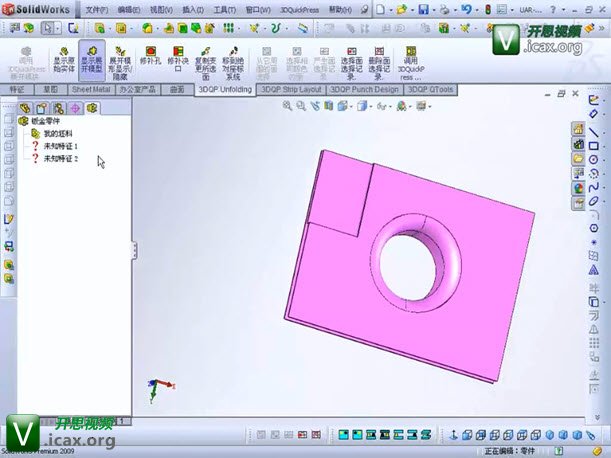
Task: Click the Circle sketch tool on right toolbar
Action: click(593, 159)
